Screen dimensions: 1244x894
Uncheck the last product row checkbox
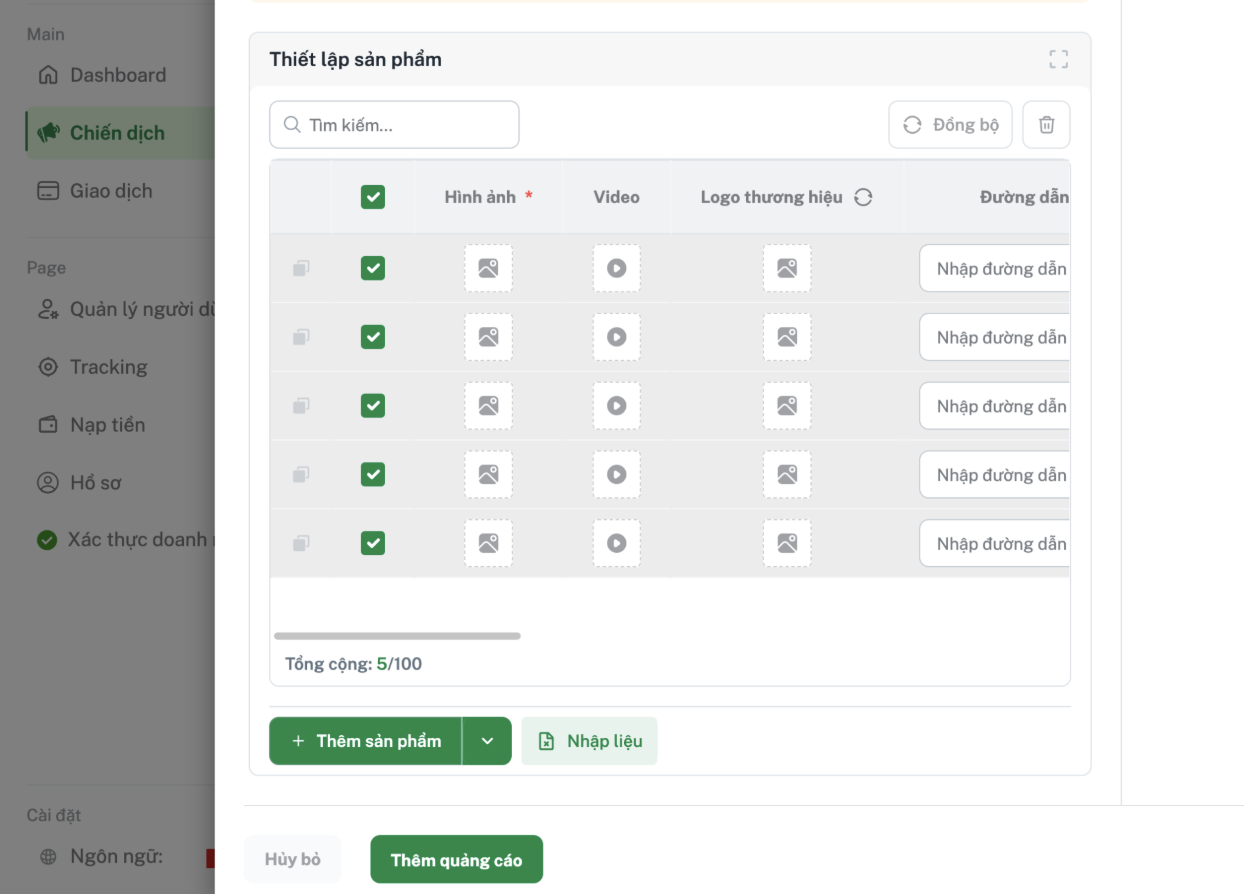point(373,543)
